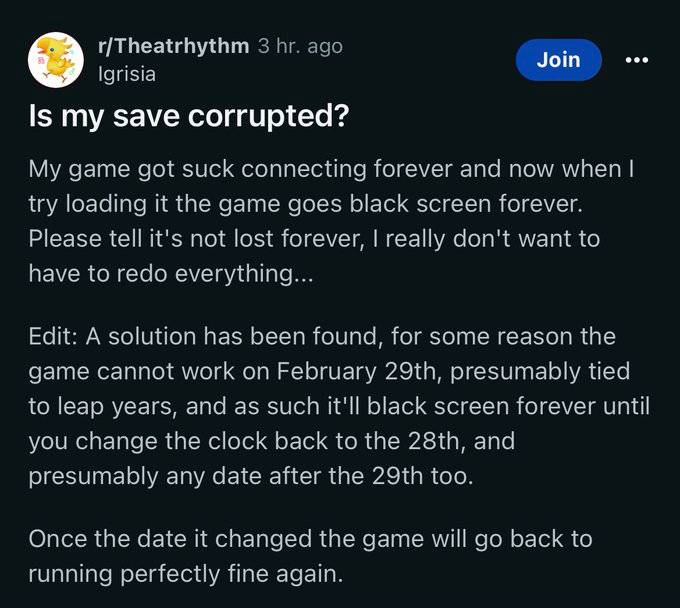
Task: Click the "My game got suck" opening text
Action: coord(130,171)
